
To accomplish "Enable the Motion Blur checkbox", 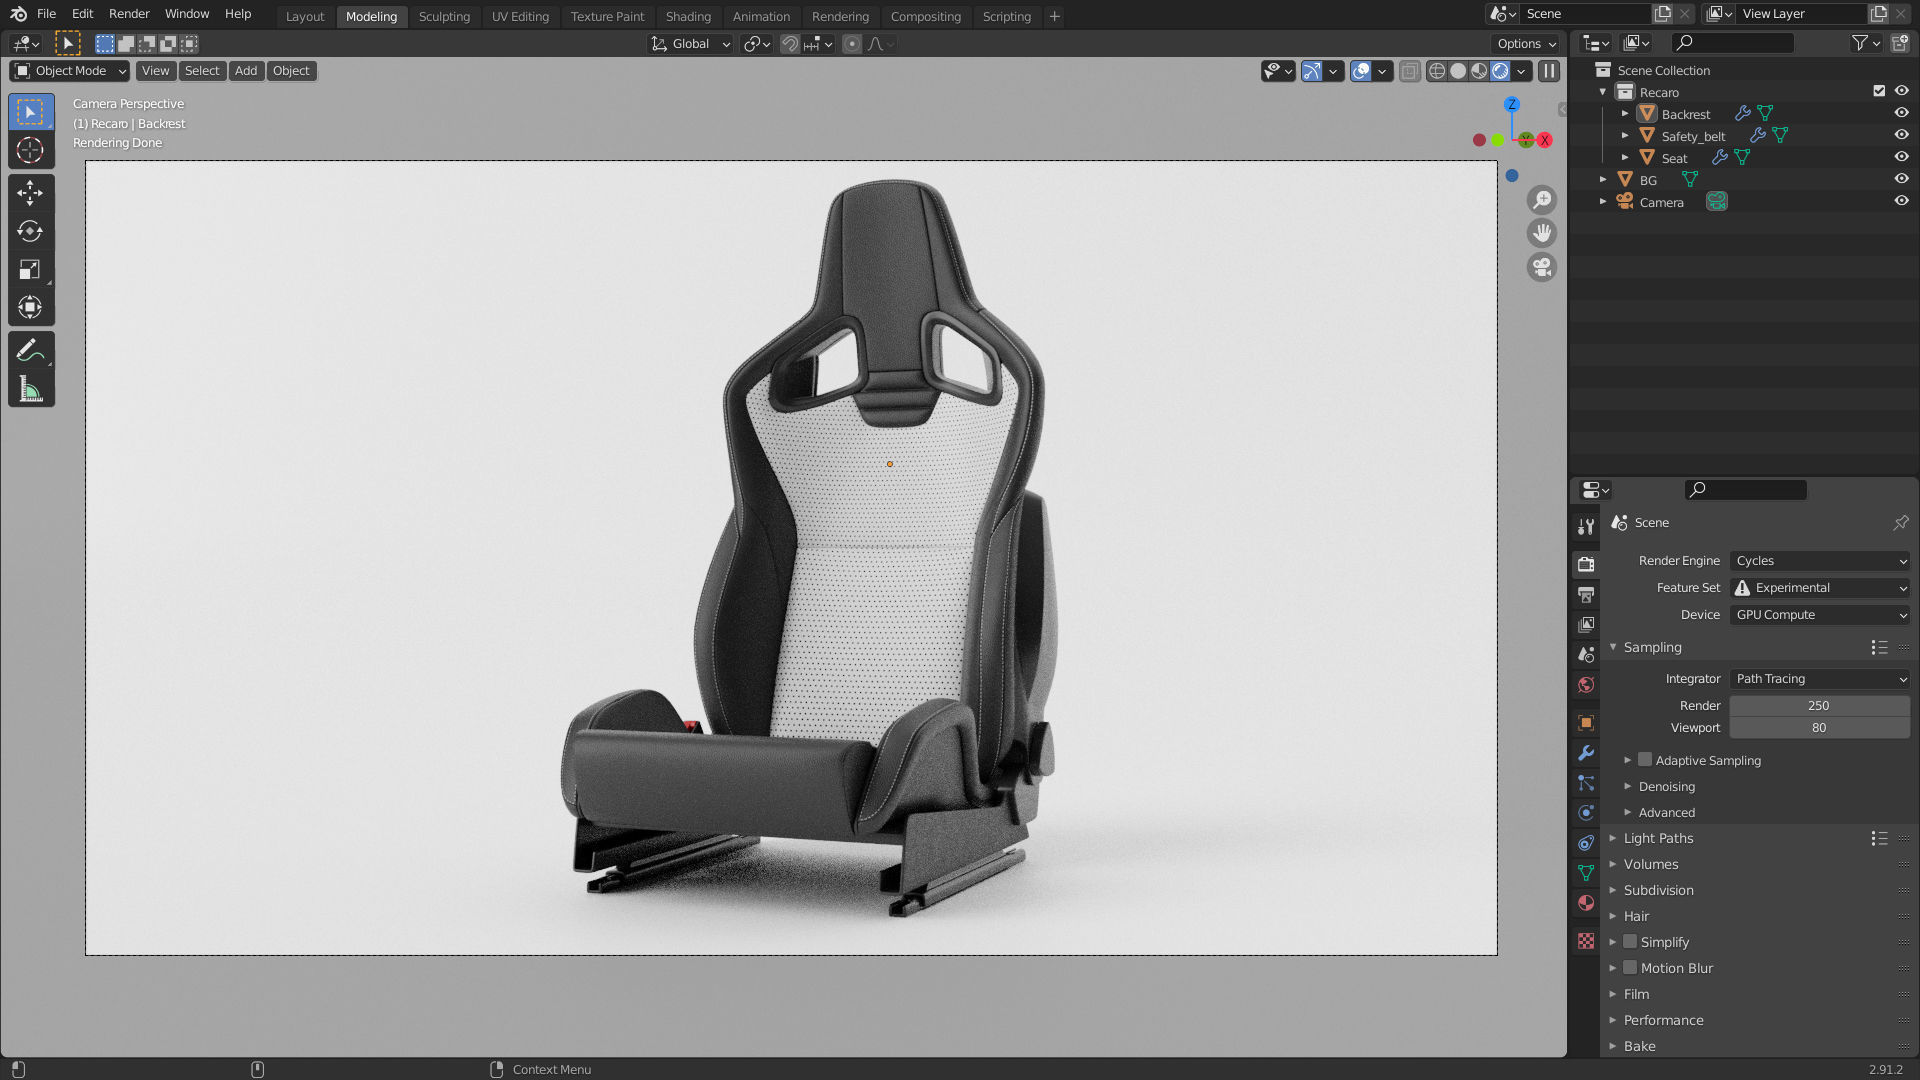I will click(x=1630, y=967).
